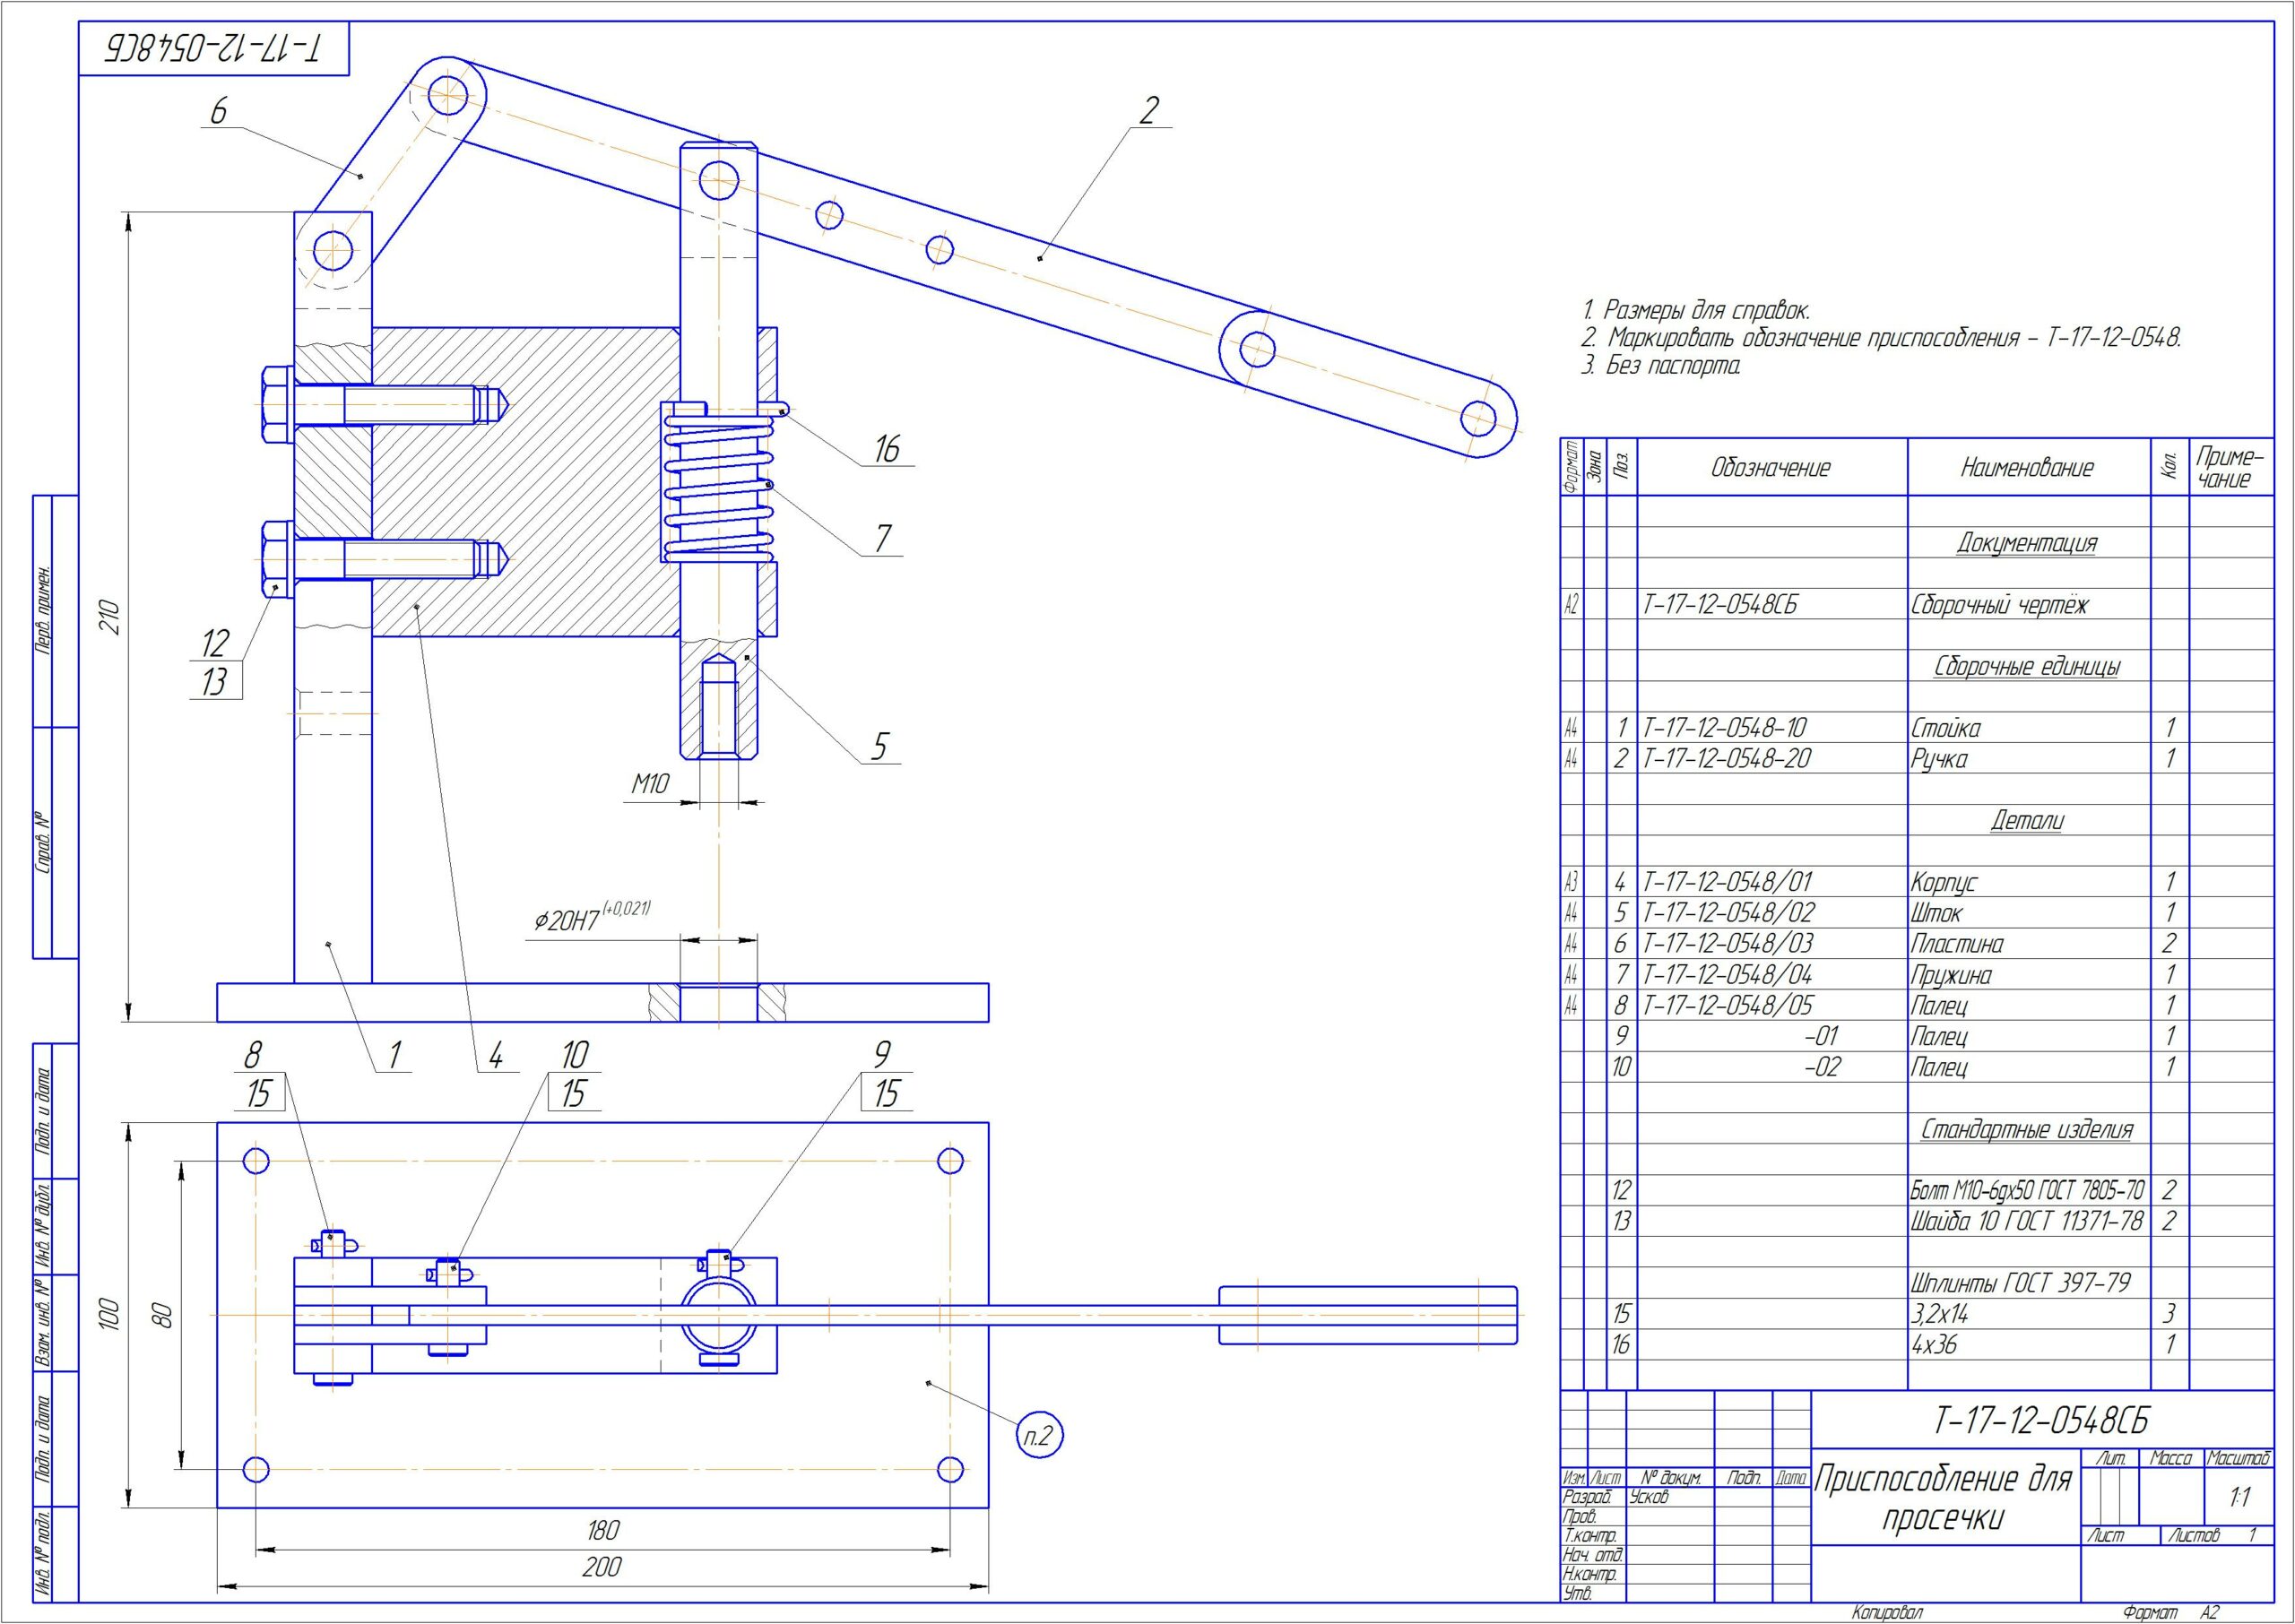Click position callout number 6 for the plate

218,110
